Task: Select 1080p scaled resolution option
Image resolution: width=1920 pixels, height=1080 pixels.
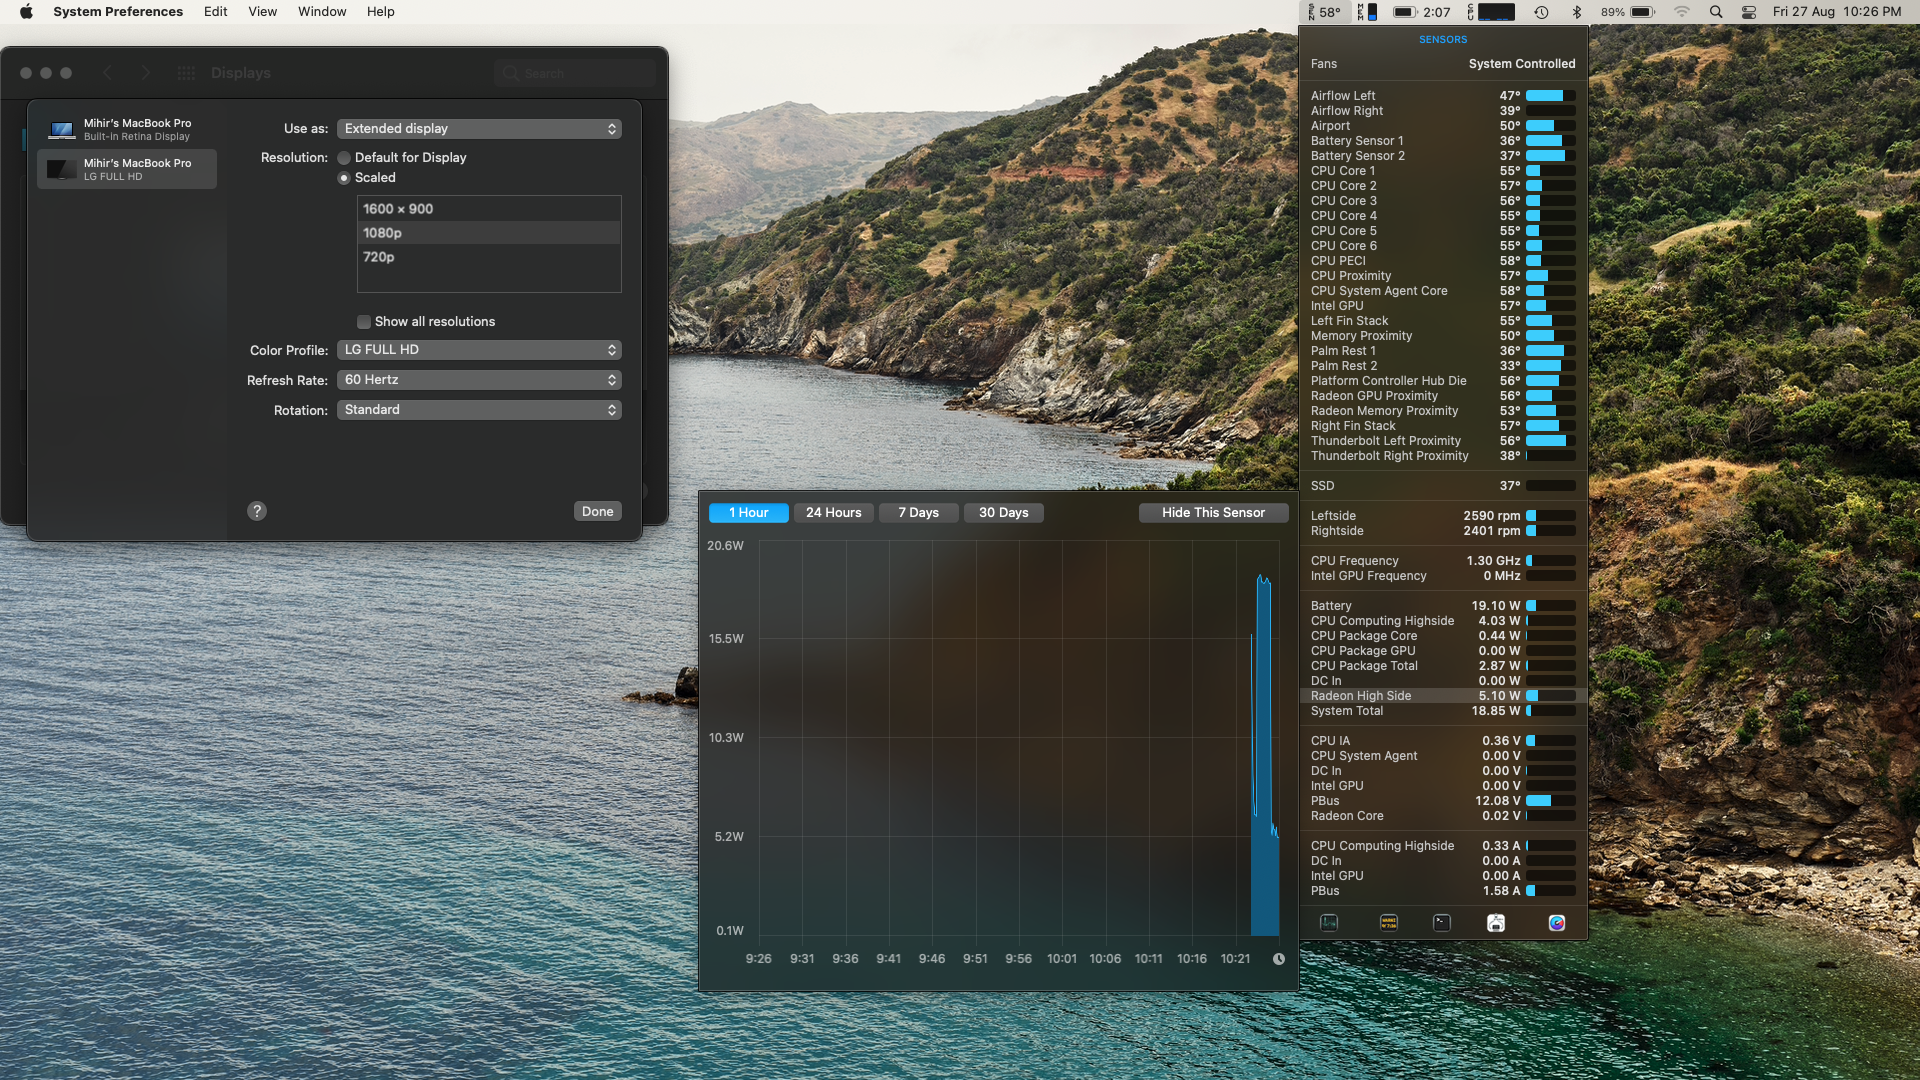Action: point(488,232)
